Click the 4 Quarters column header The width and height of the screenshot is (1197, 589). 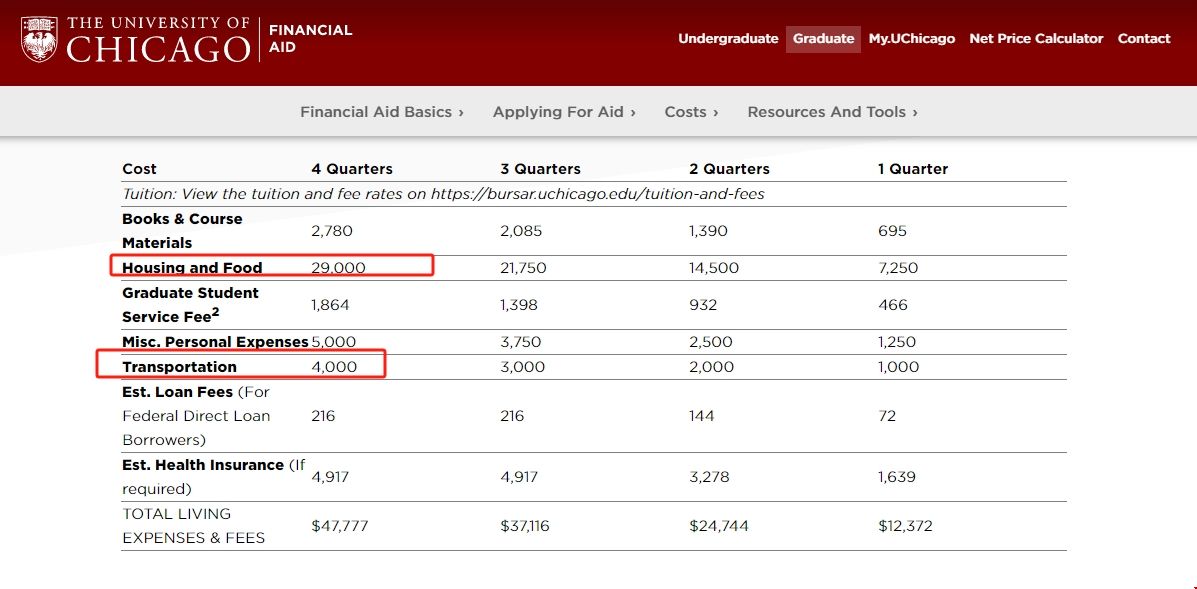point(352,169)
